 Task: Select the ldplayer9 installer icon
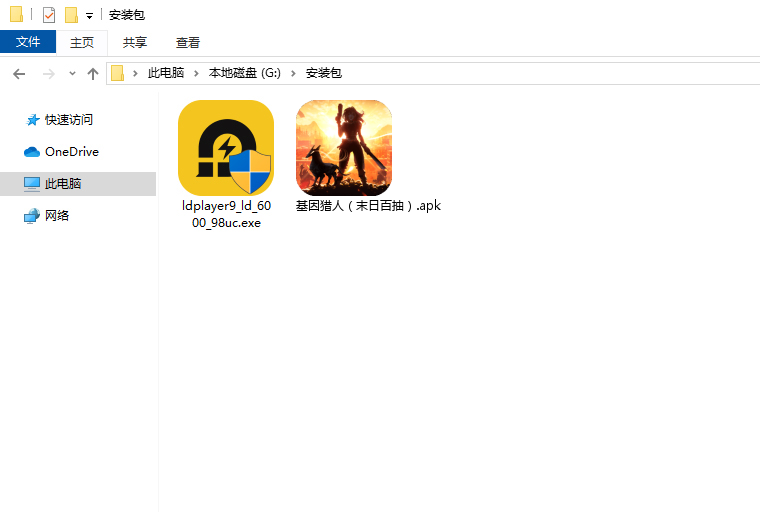pyautogui.click(x=226, y=148)
